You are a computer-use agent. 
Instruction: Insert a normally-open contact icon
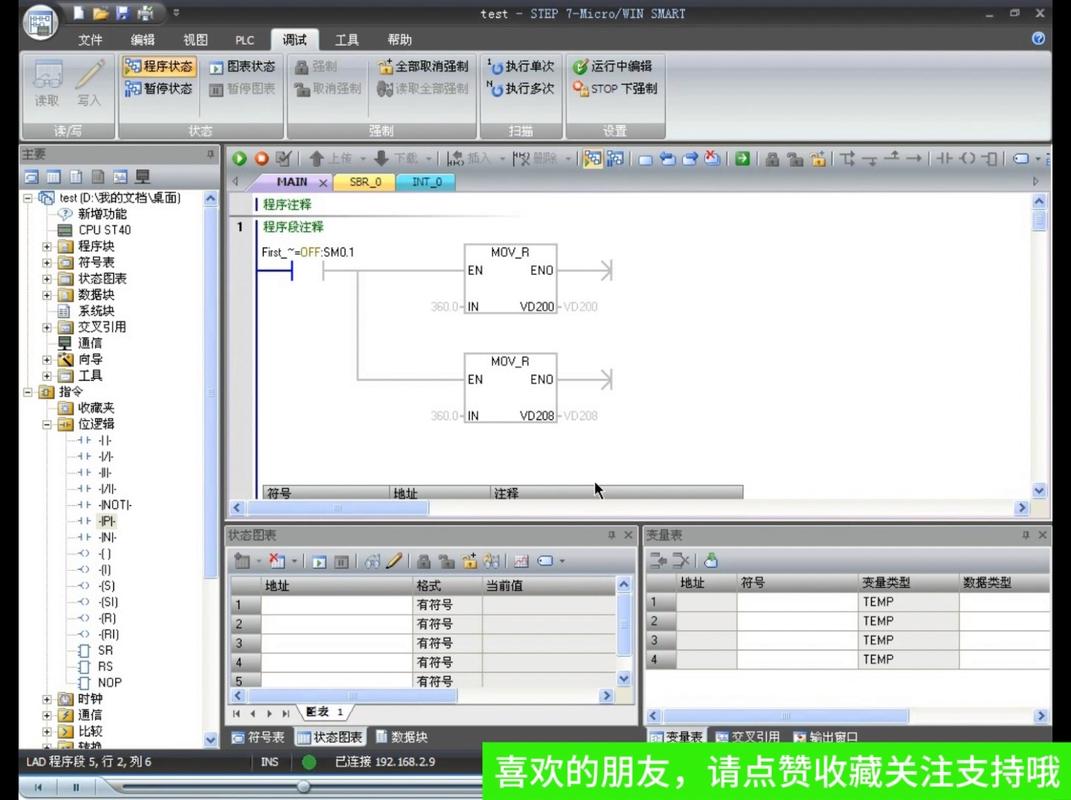[945, 158]
